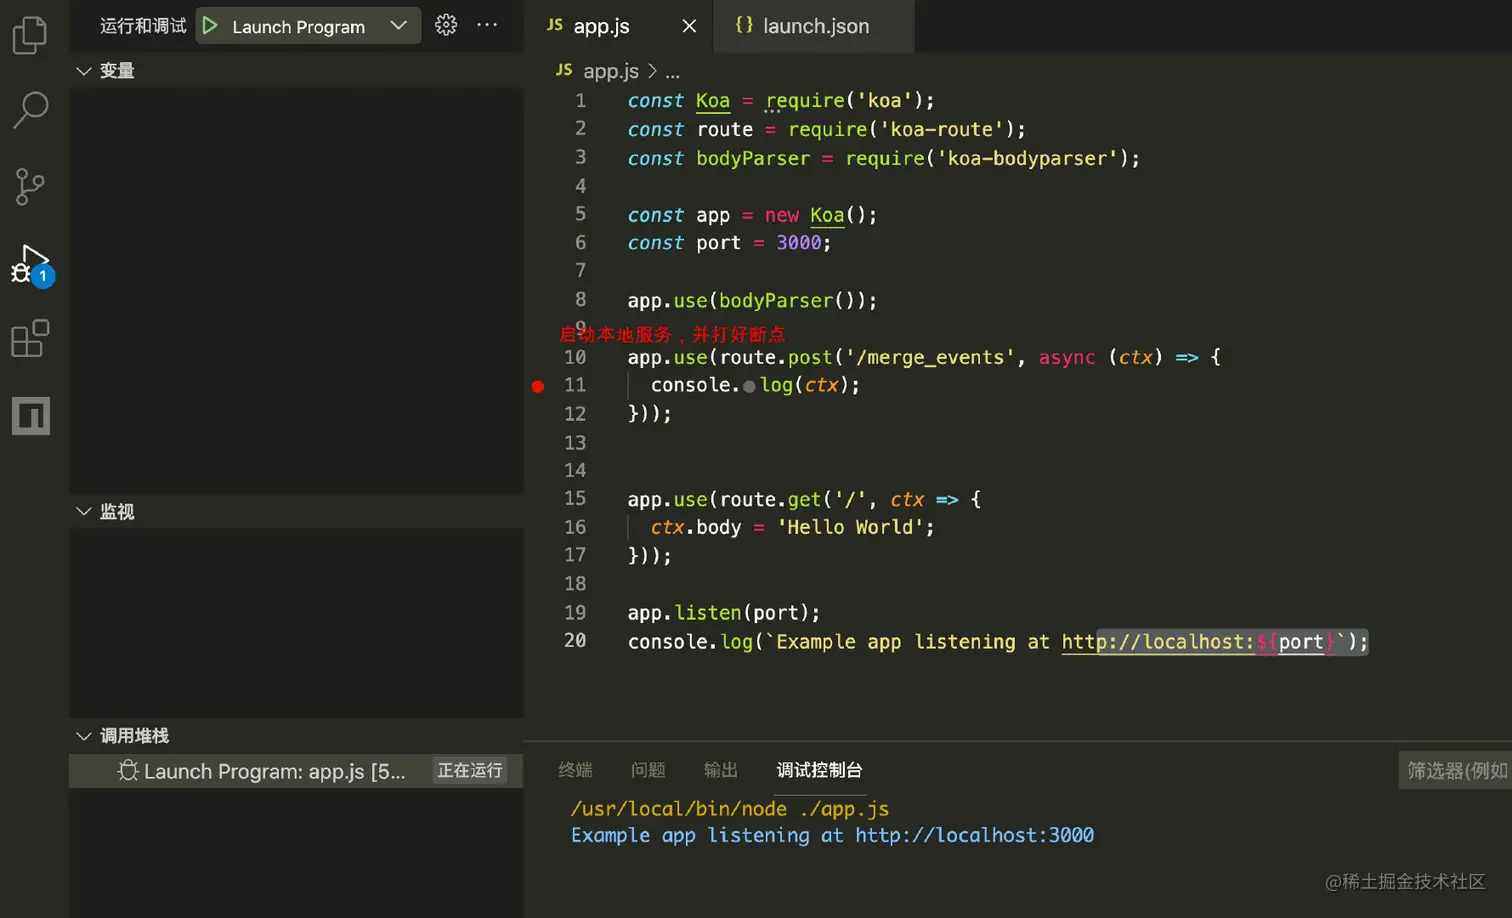Image resolution: width=1512 pixels, height=918 pixels.
Task: Click the 运行和调试 panel title
Action: (143, 26)
